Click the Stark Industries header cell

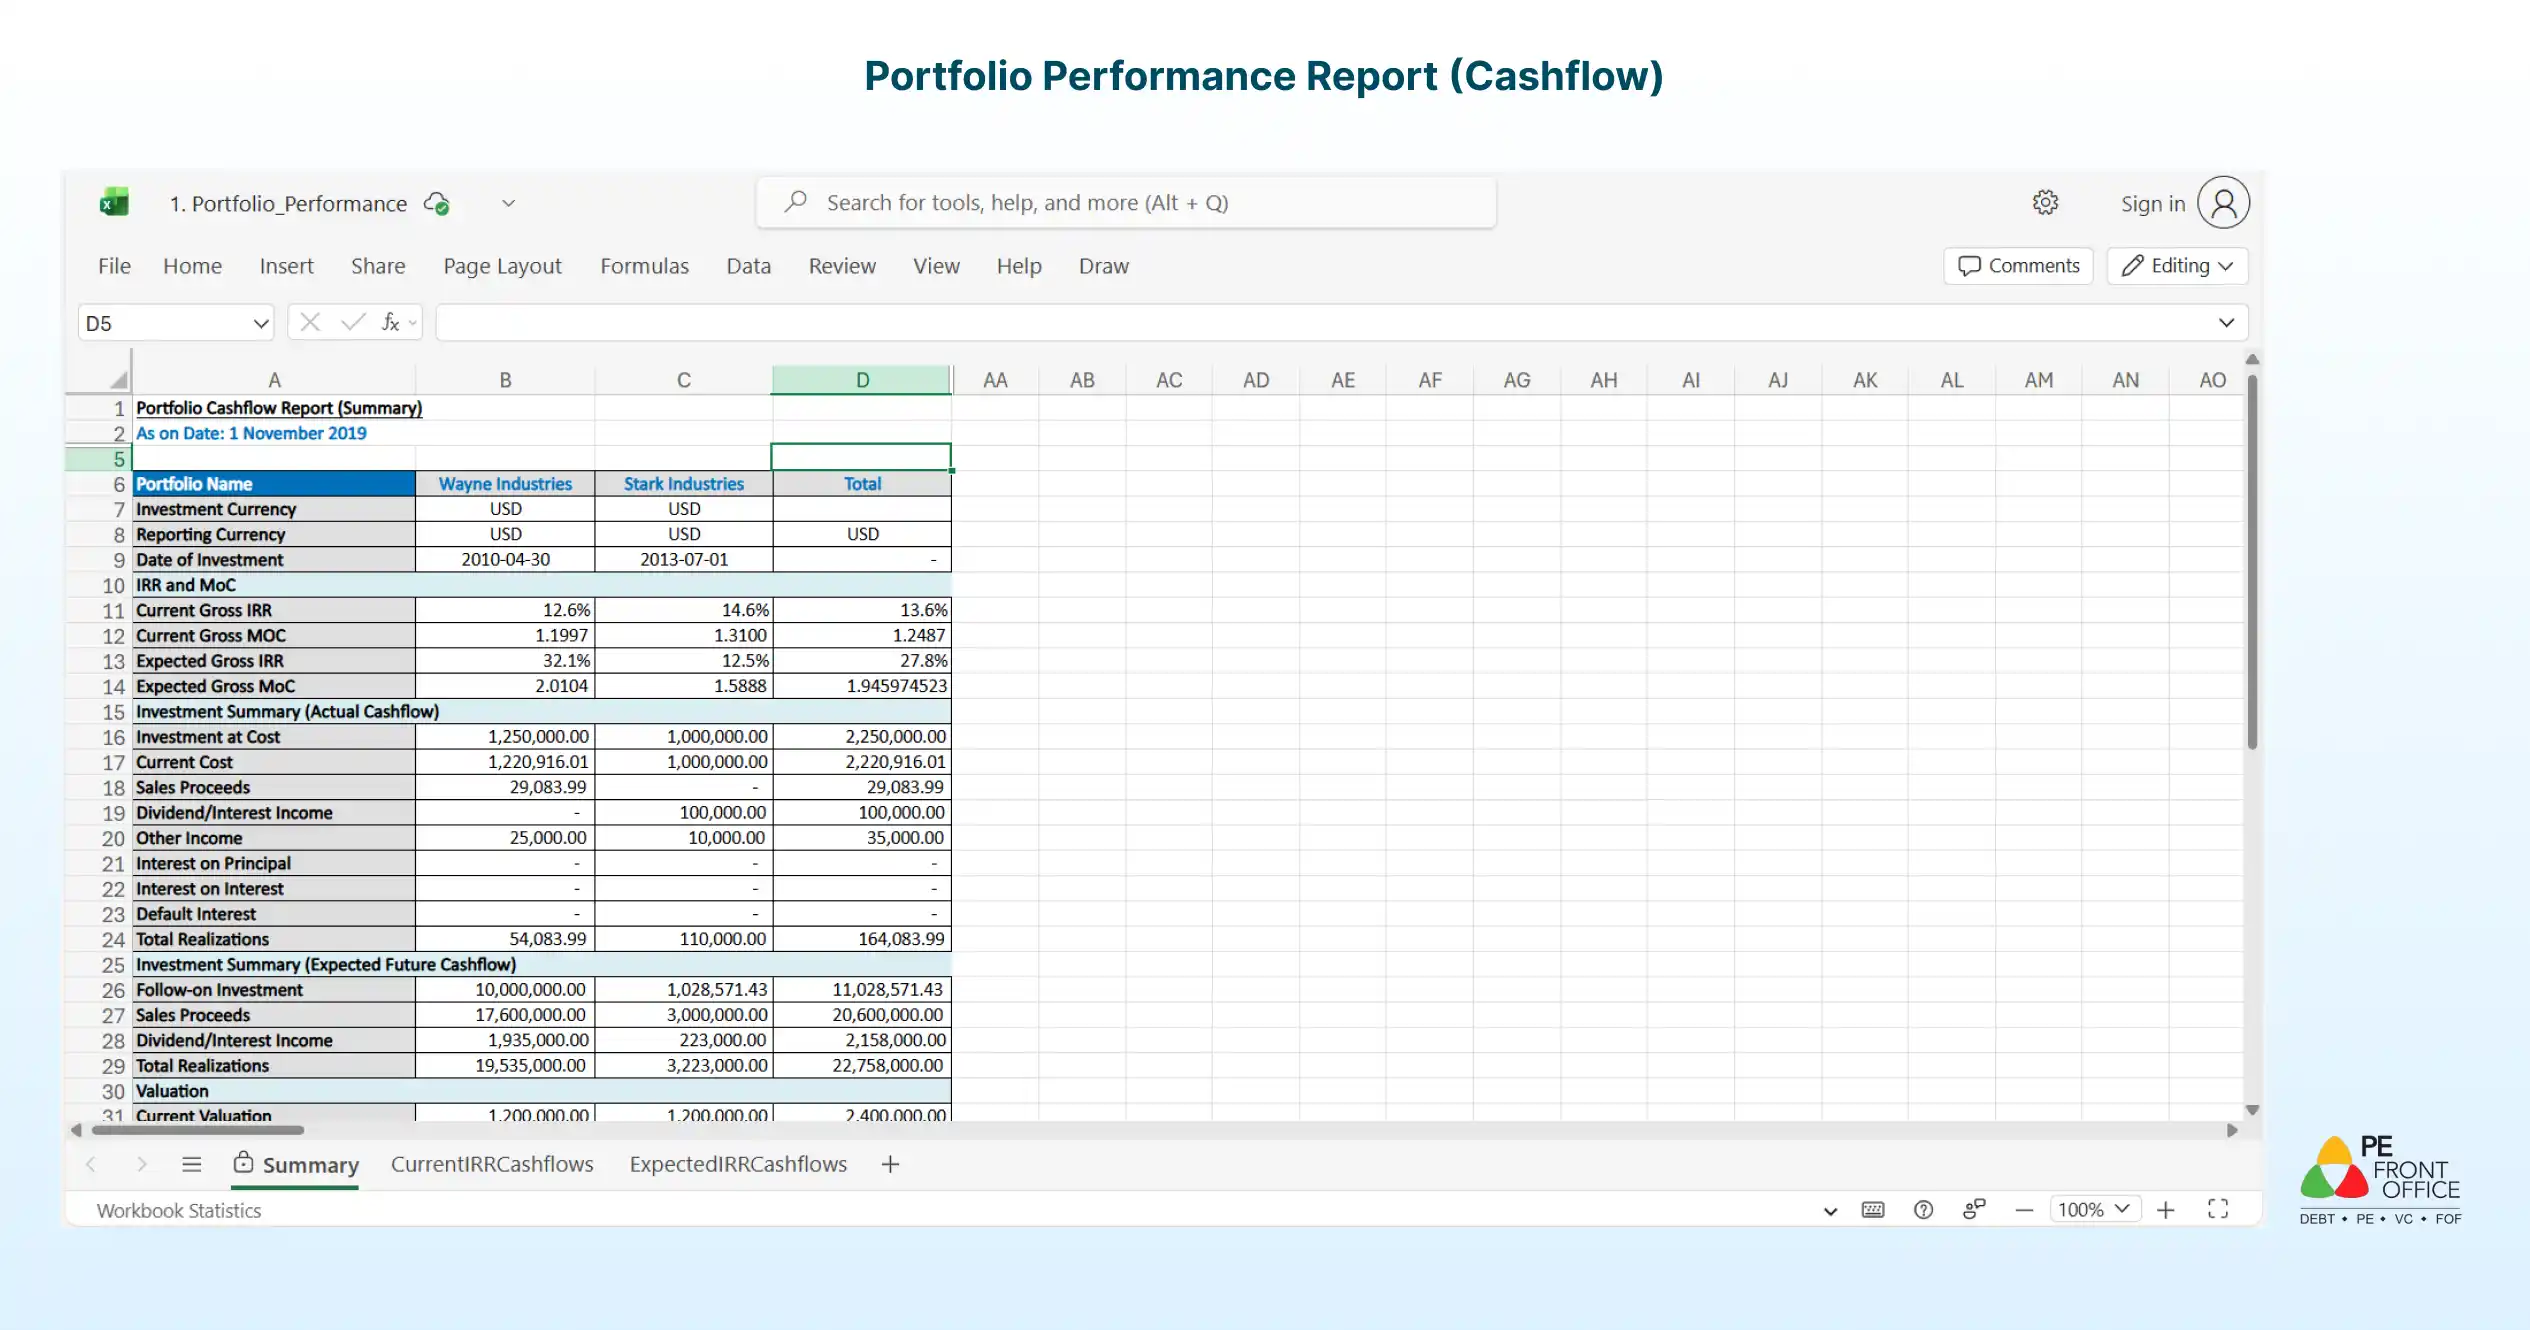tap(684, 484)
